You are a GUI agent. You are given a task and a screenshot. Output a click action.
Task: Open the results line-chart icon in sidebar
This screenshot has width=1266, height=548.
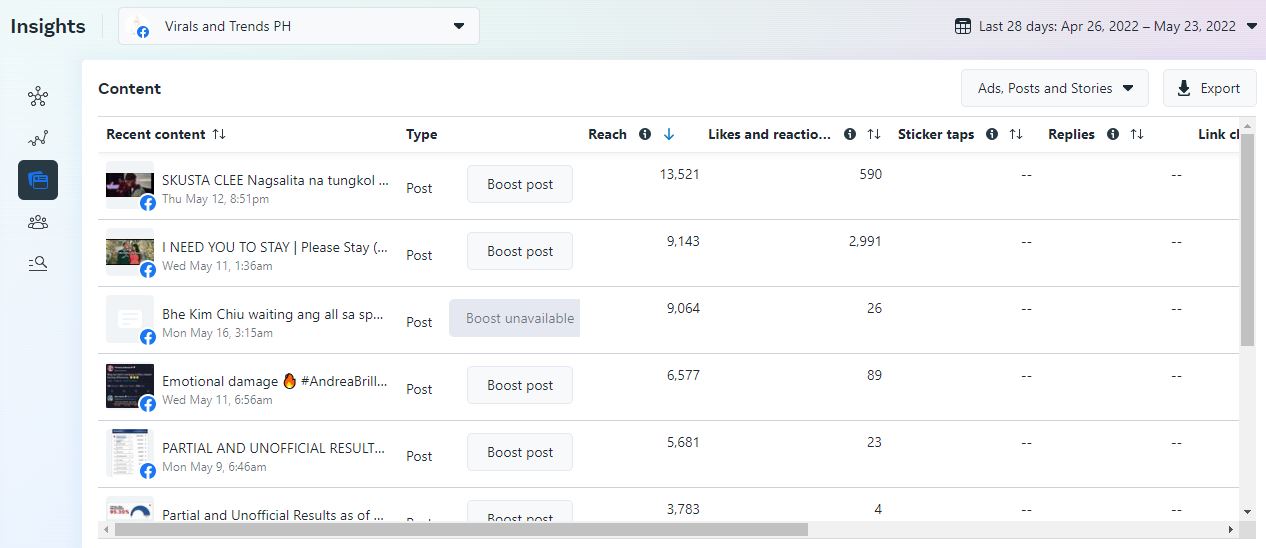click(38, 139)
